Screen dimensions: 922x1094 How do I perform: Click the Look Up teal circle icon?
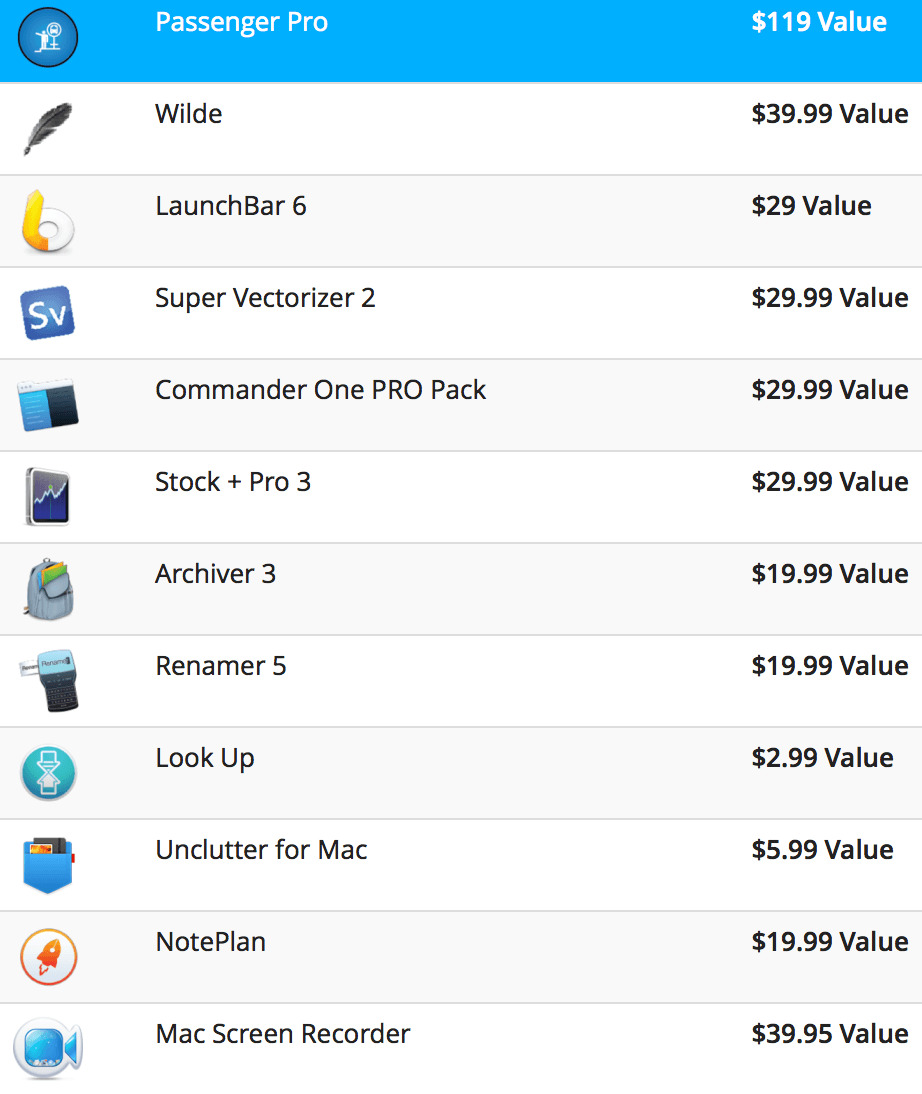[48, 773]
